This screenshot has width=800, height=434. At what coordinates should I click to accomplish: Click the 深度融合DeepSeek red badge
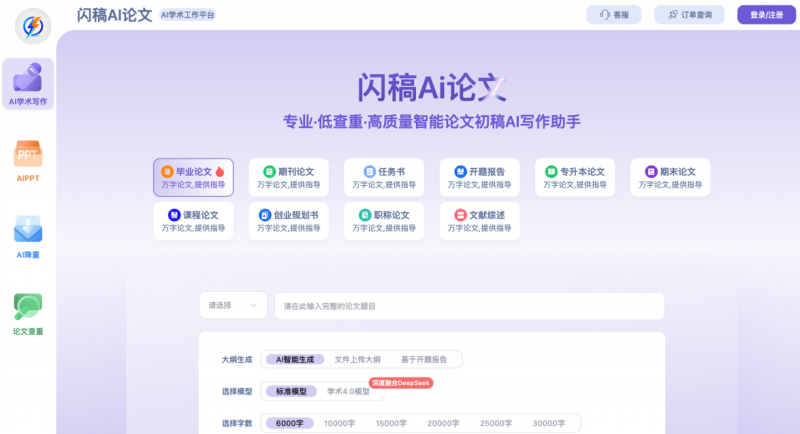(401, 383)
